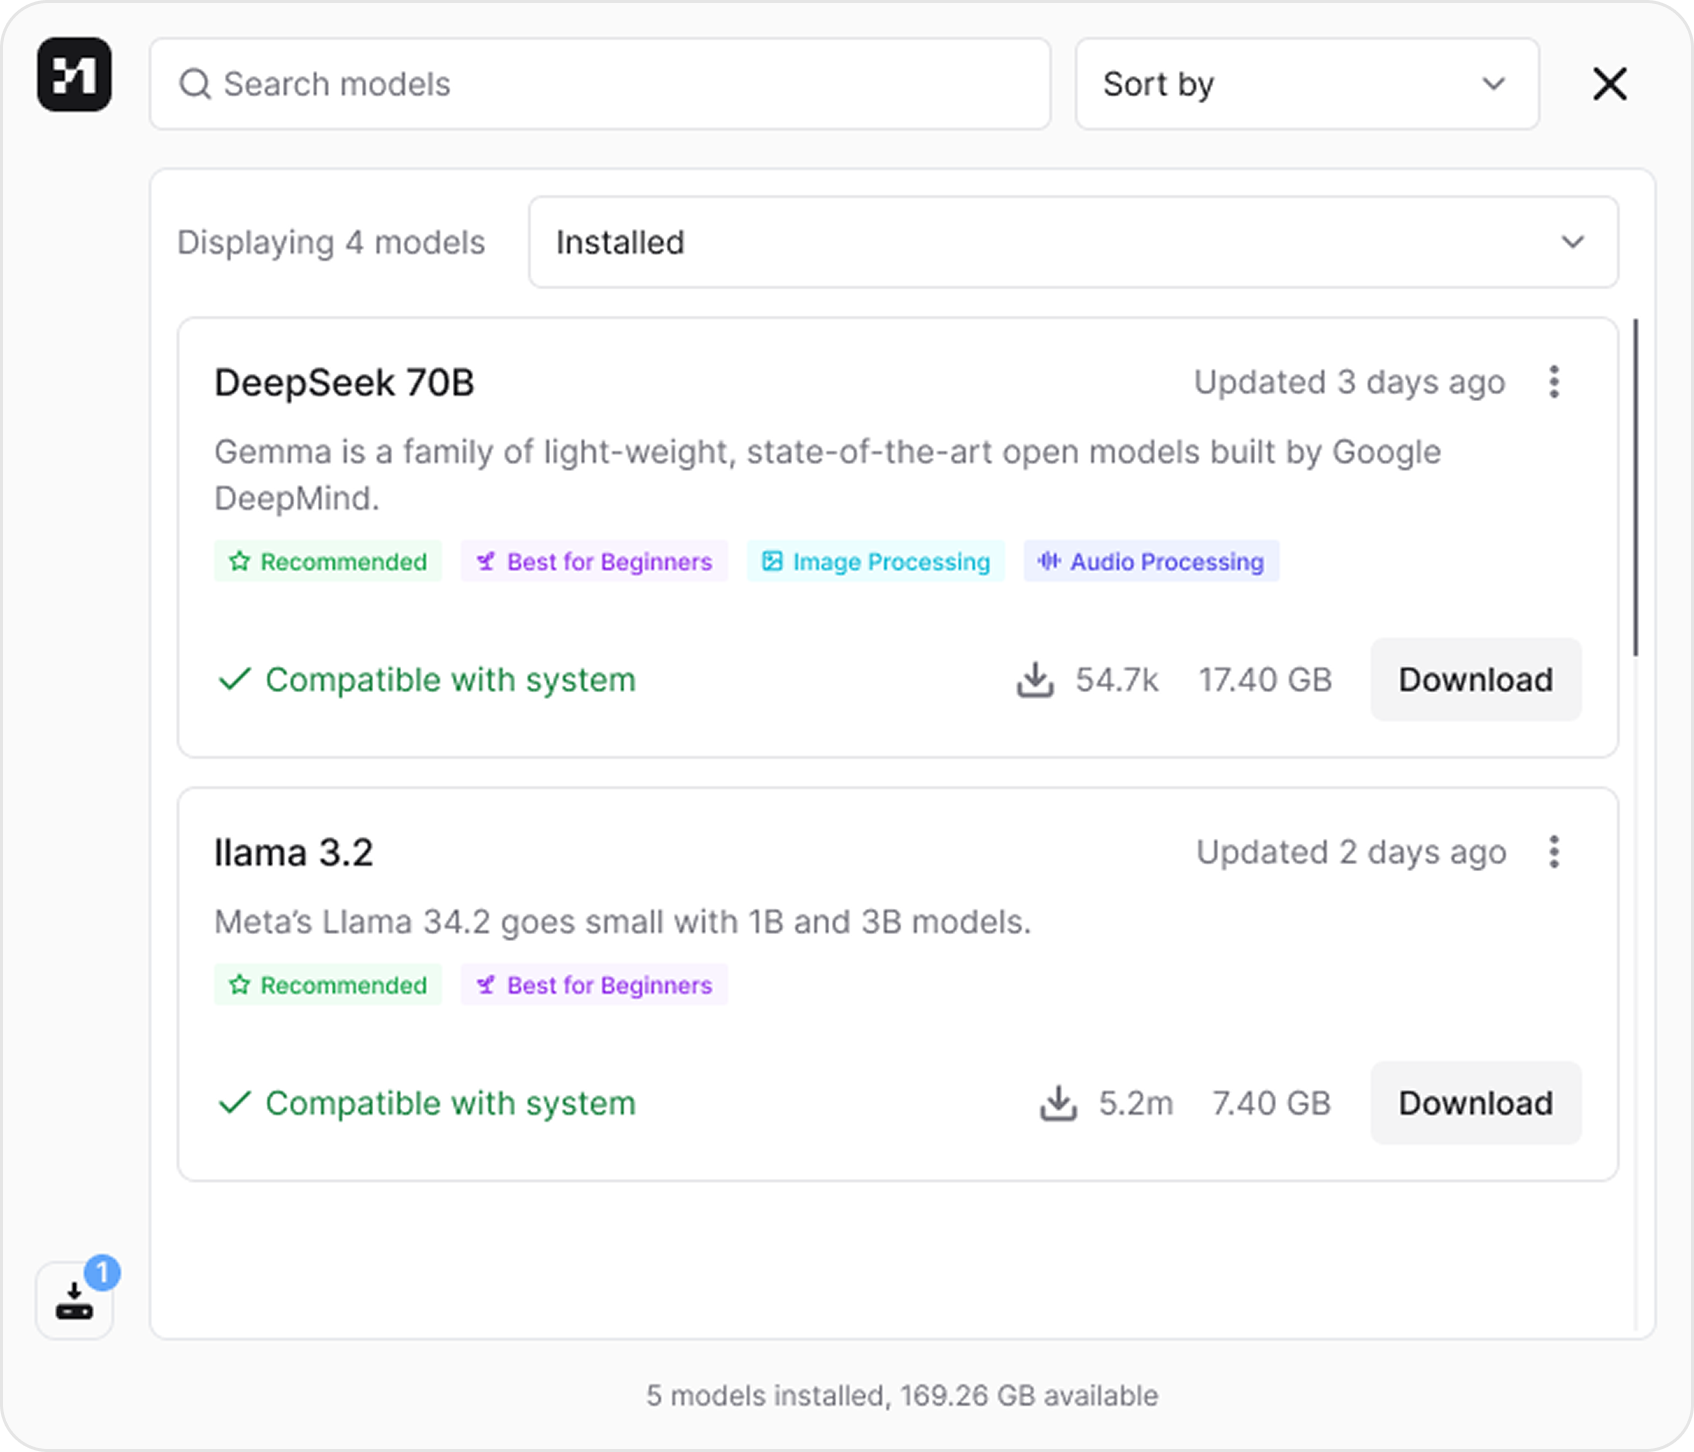Click the model list scrollbar
This screenshot has height=1452, width=1694.
coord(1636,488)
